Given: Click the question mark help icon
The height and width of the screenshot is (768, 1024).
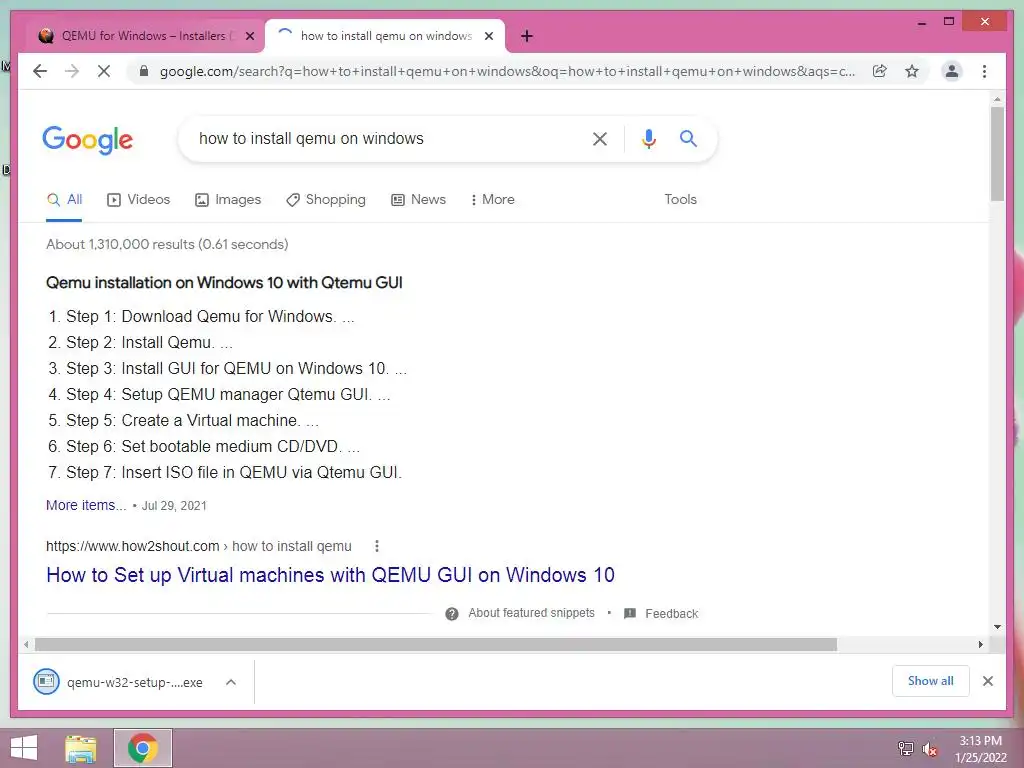Looking at the screenshot, I should point(451,614).
